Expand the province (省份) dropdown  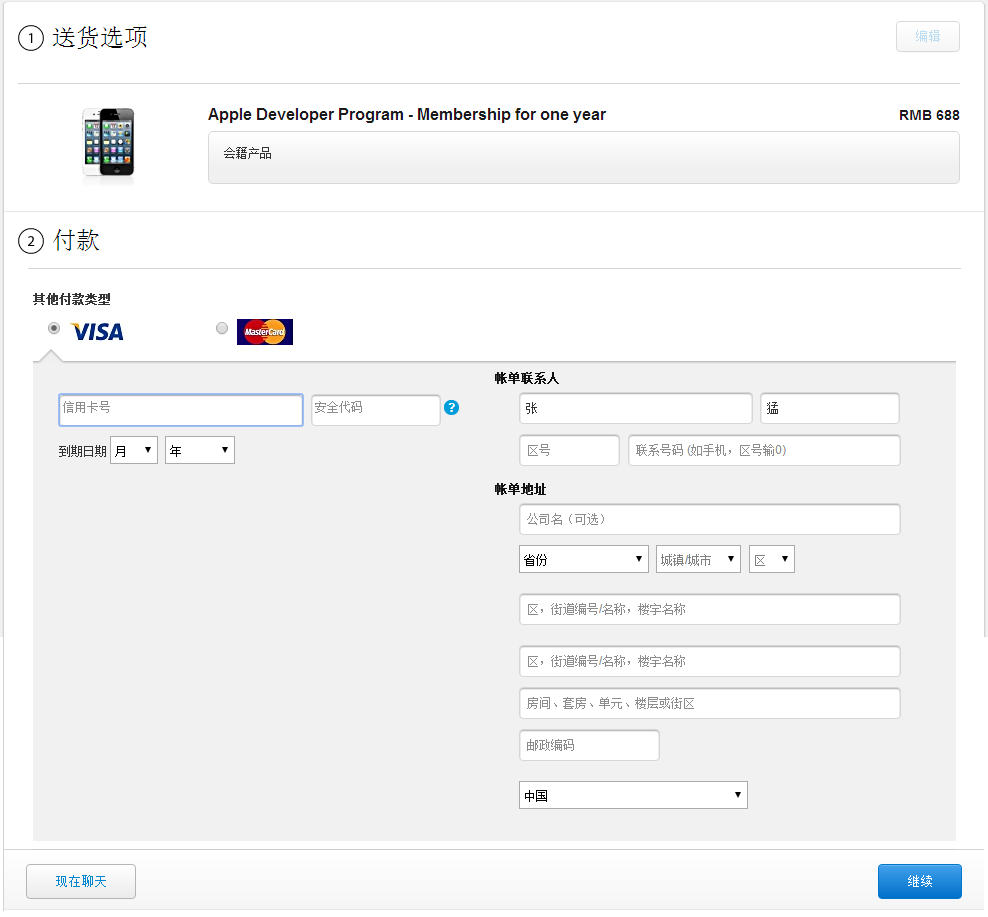point(584,560)
